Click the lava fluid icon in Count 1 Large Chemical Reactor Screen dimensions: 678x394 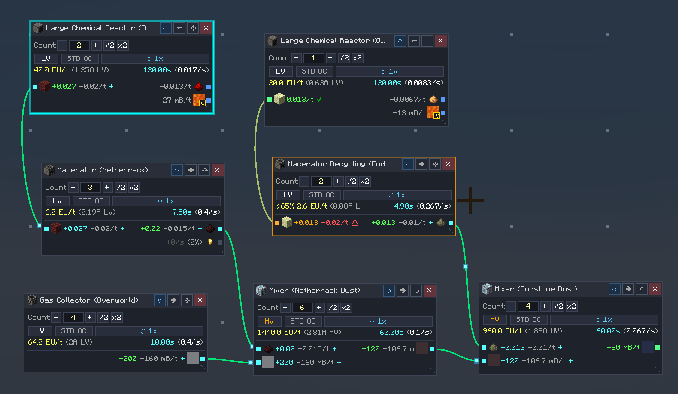click(433, 112)
